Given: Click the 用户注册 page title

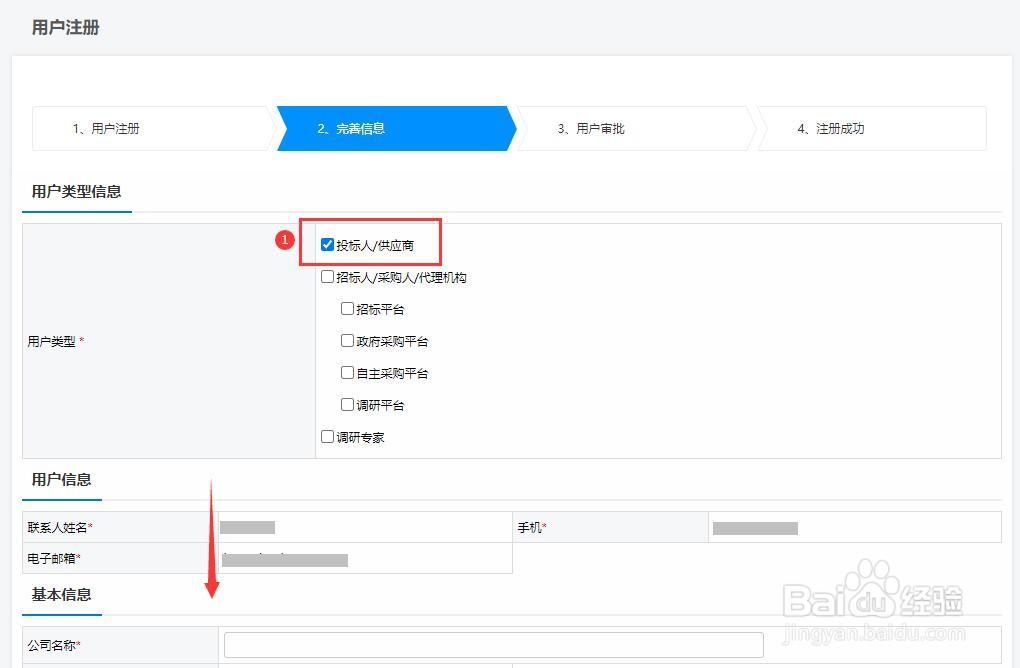Looking at the screenshot, I should coord(66,27).
